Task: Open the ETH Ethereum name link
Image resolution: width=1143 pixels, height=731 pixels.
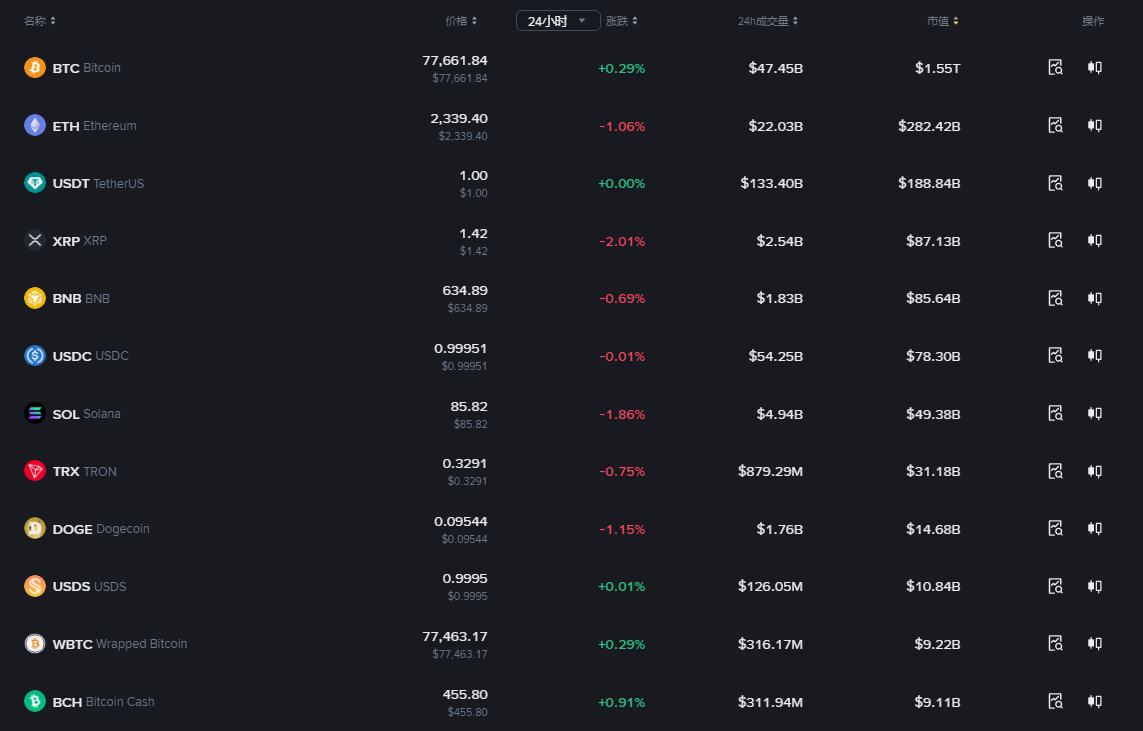Action: 94,126
